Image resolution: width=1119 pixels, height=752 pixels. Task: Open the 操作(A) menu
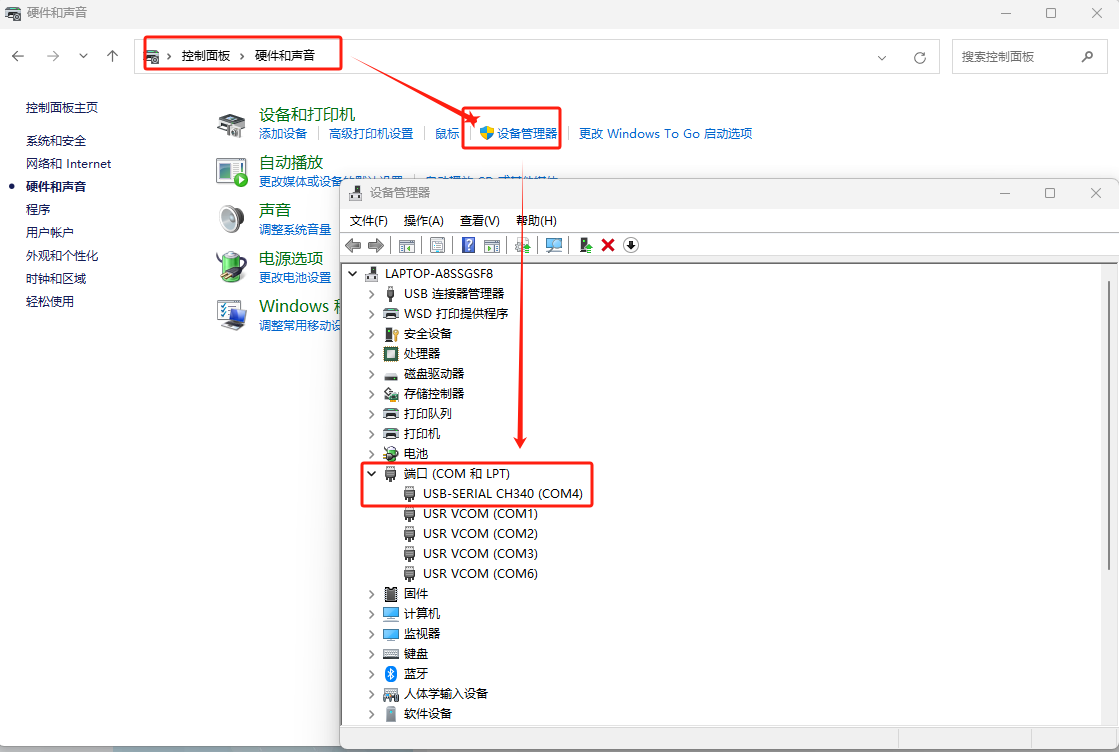[x=423, y=220]
